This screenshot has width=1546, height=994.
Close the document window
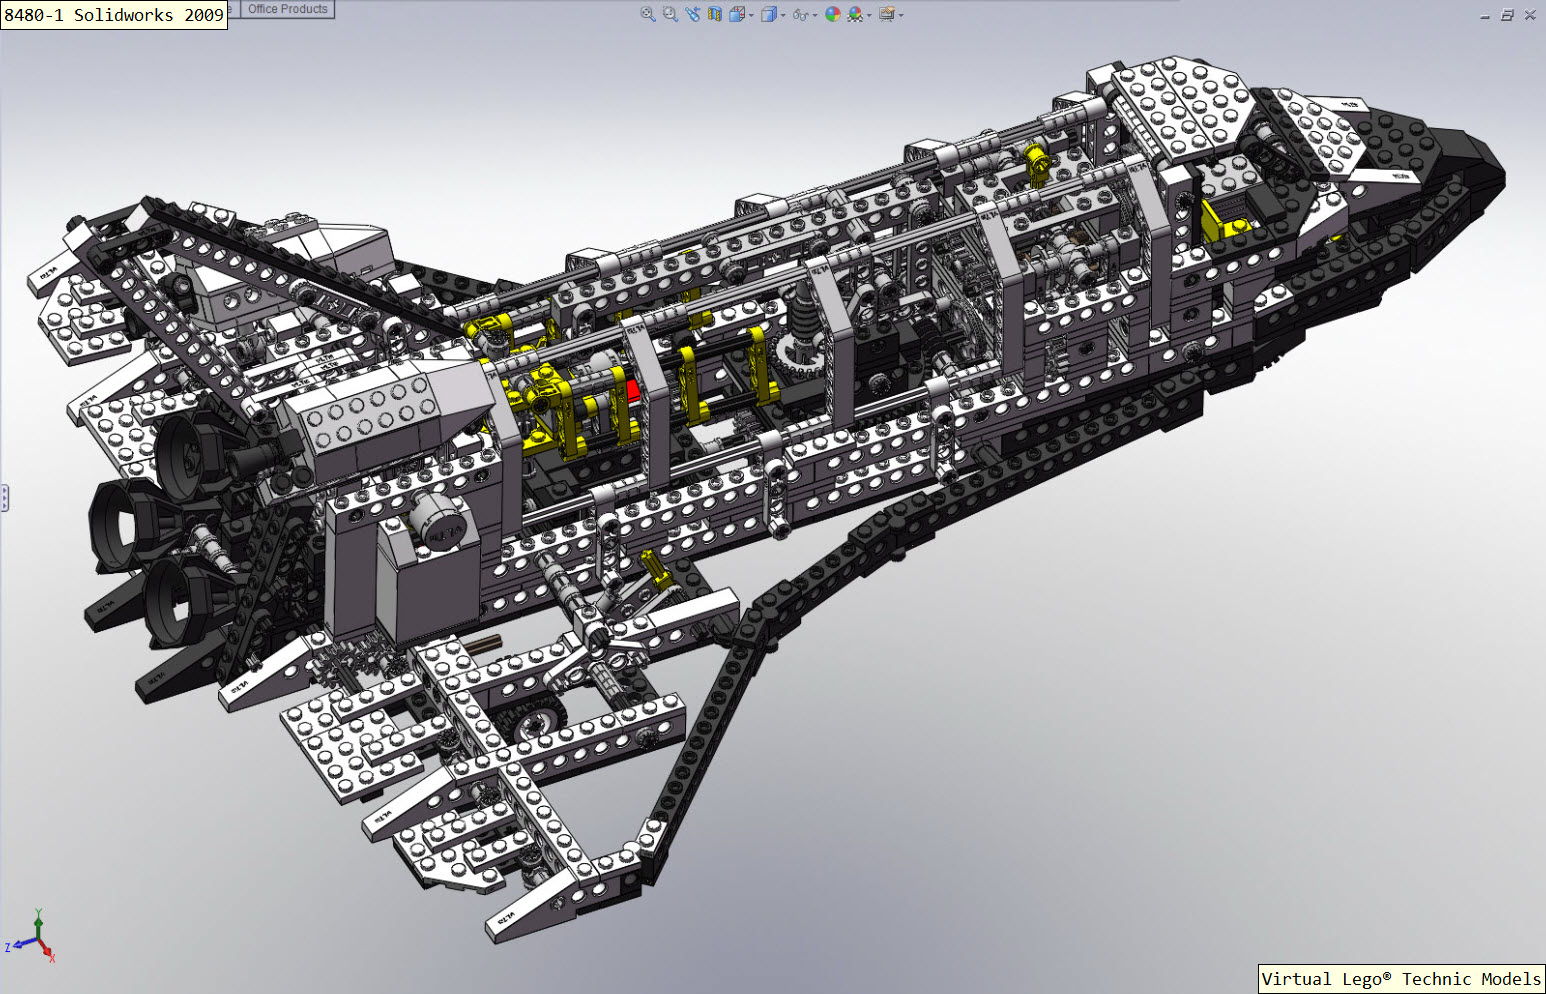[x=1530, y=15]
